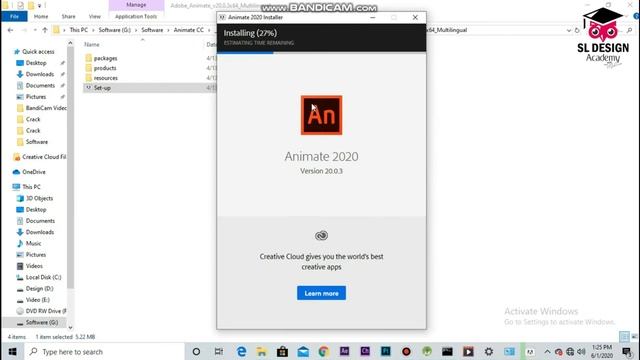Open Music under This PC
The height and width of the screenshot is (360, 640).
coord(33,243)
